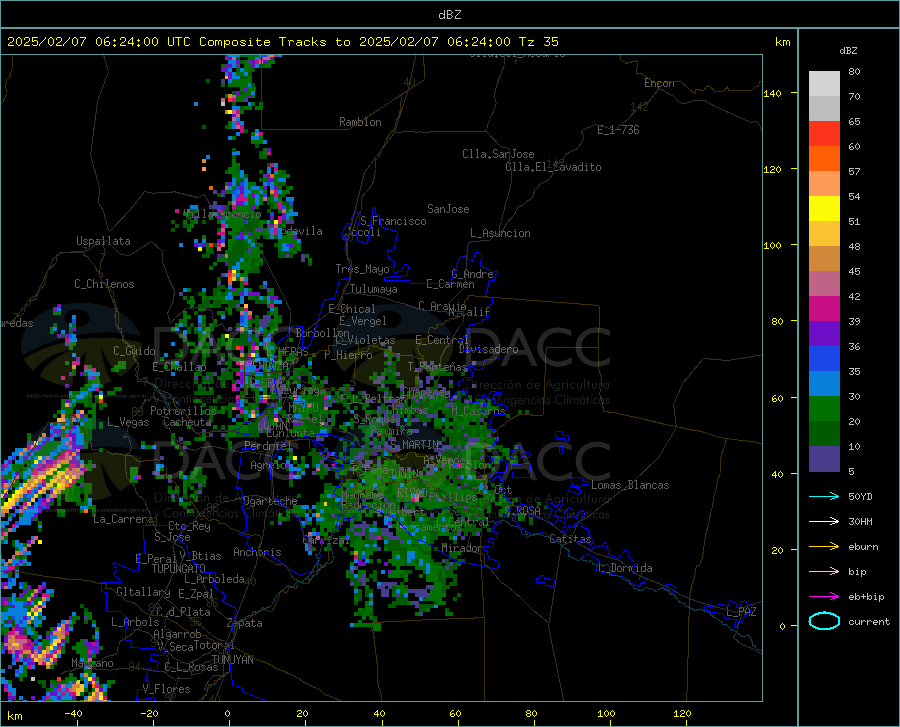900x727 pixels.
Task: Click the magenta 42 dBZ legend swatch
Action: 824,309
